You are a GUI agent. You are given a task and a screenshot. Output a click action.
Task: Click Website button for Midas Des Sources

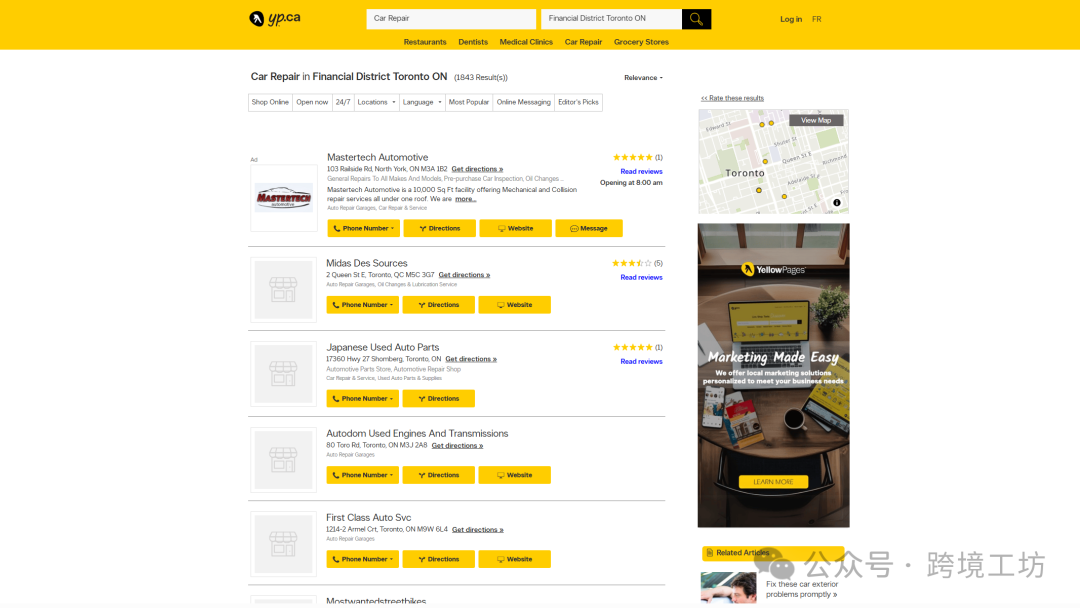[514, 305]
